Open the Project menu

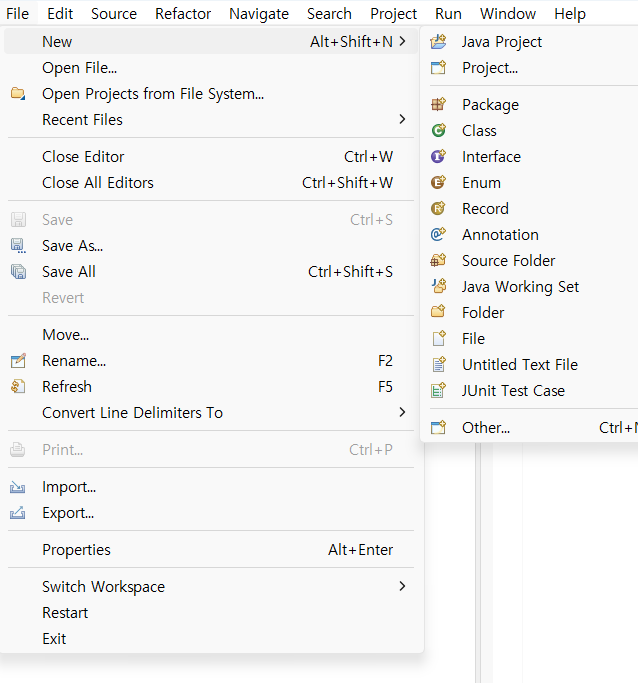(394, 14)
